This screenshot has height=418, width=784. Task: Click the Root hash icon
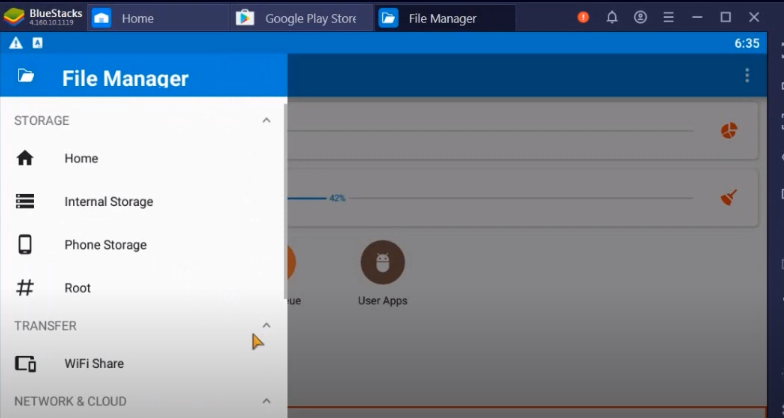coord(25,288)
